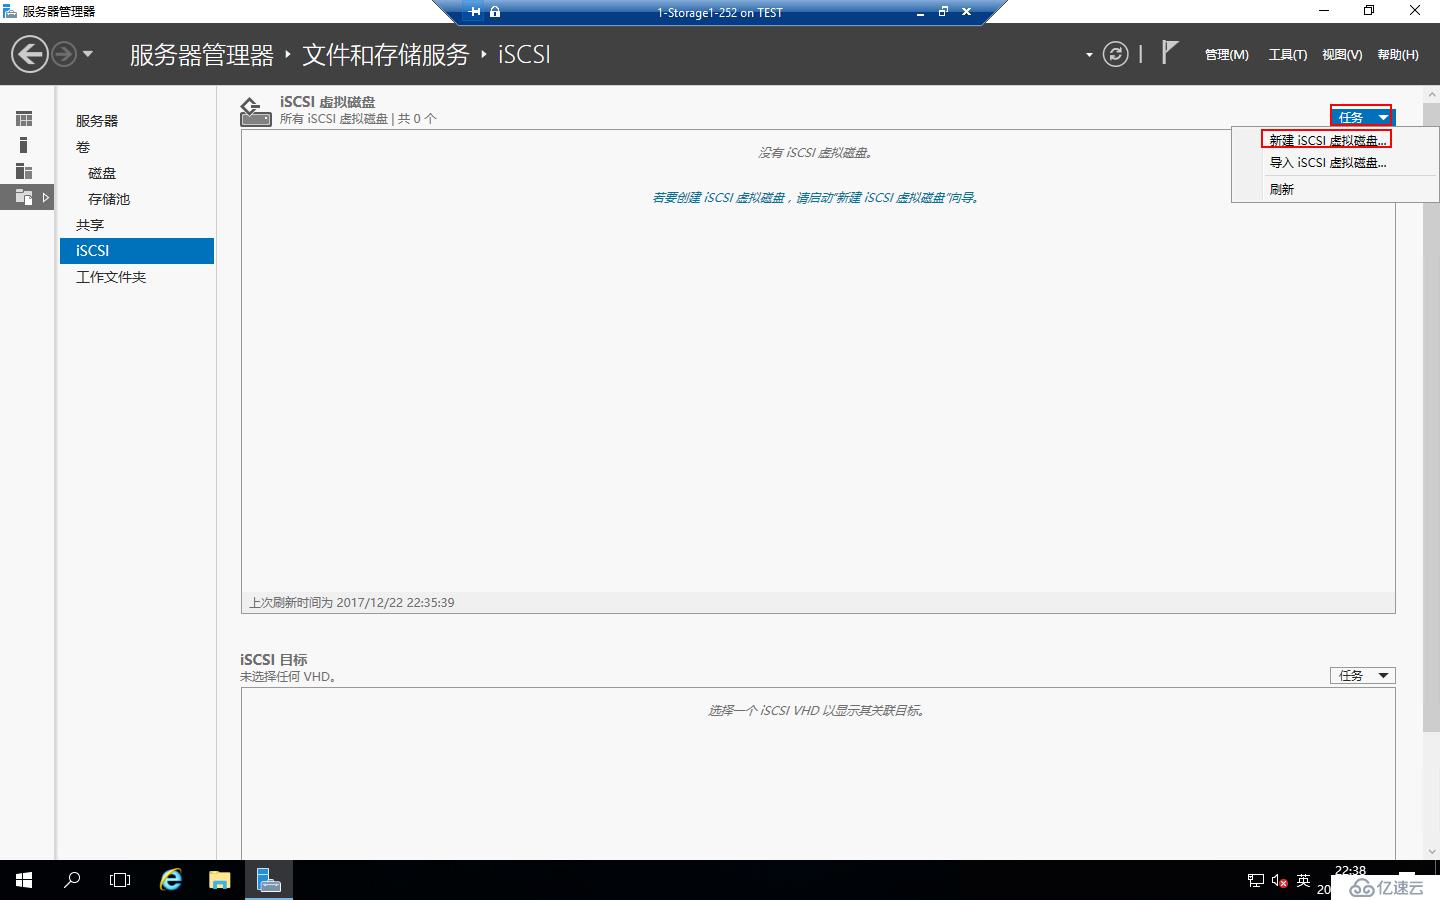The height and width of the screenshot is (900, 1440).
Task: Go back with the back arrow button
Action: click(x=30, y=54)
